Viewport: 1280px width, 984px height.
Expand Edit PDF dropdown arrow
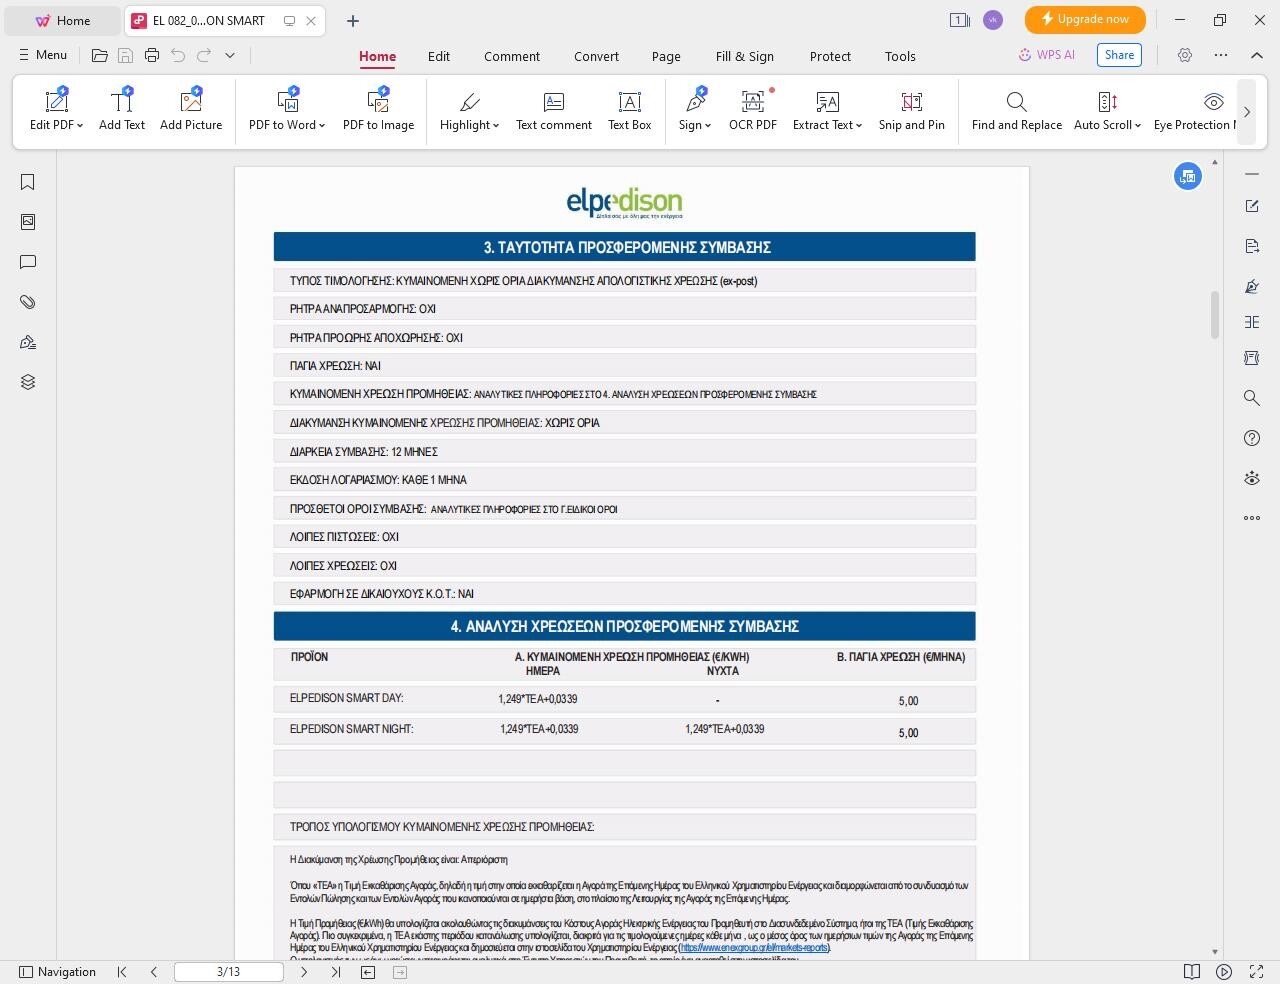[80, 126]
